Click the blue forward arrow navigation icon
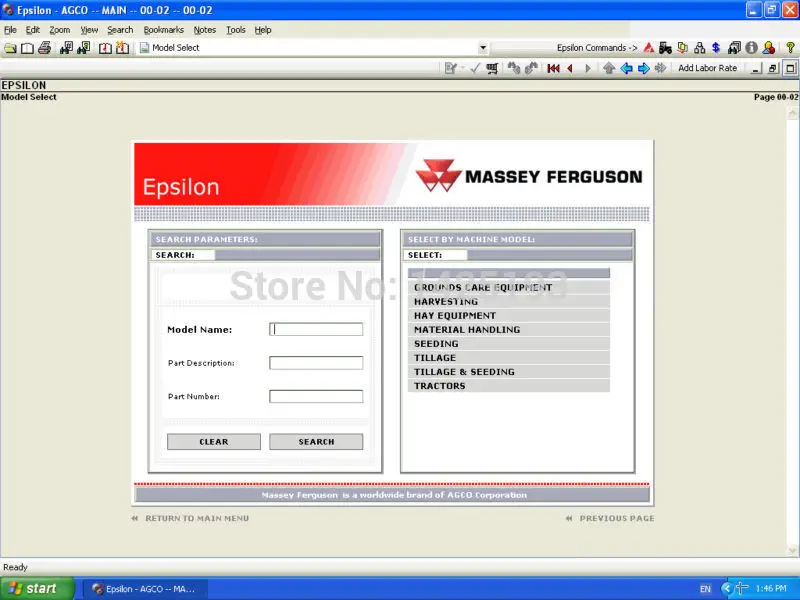800x600 pixels. tap(644, 68)
